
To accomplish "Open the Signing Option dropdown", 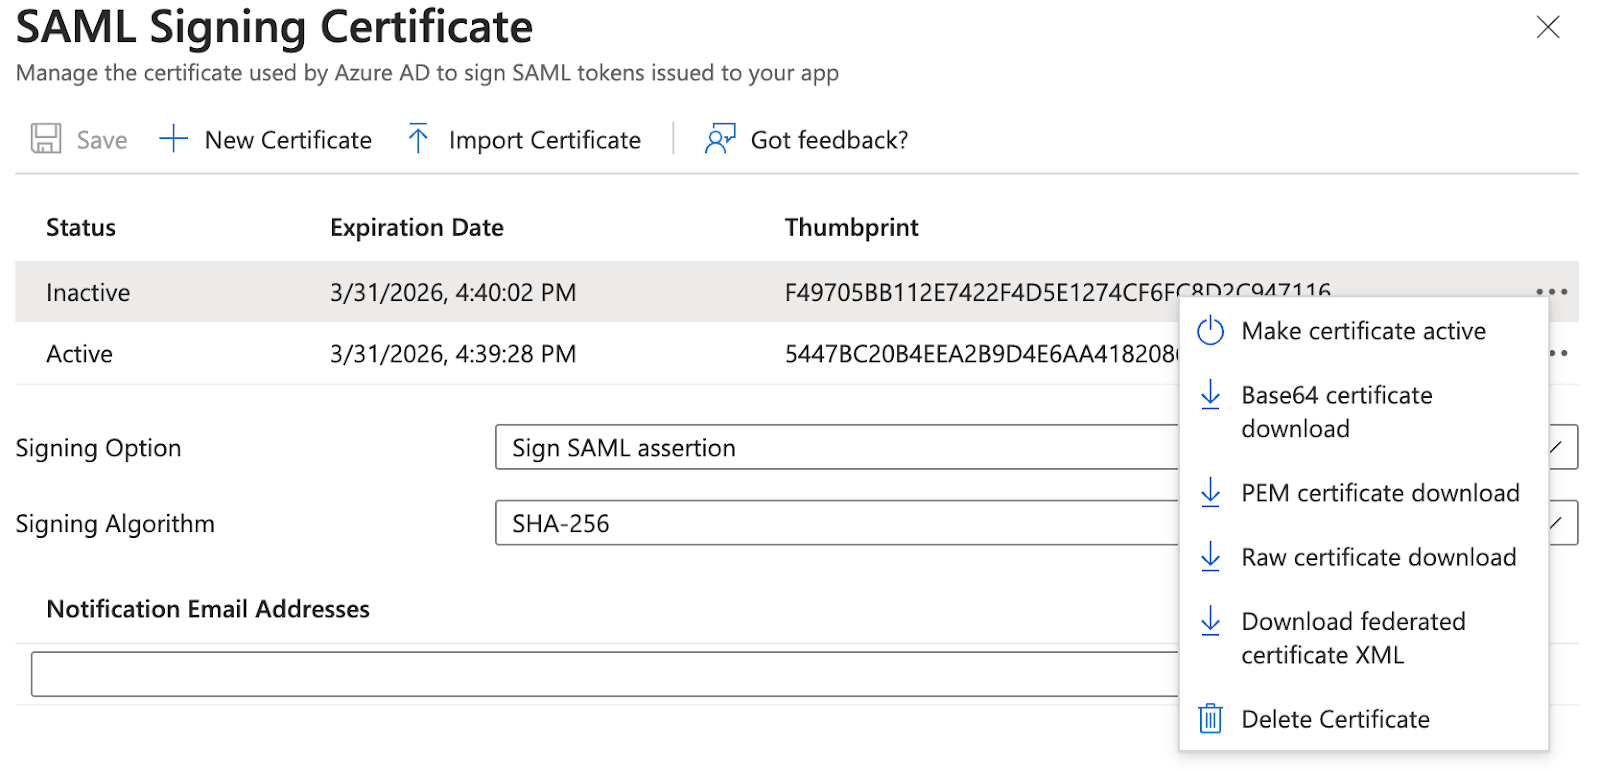I will [836, 447].
